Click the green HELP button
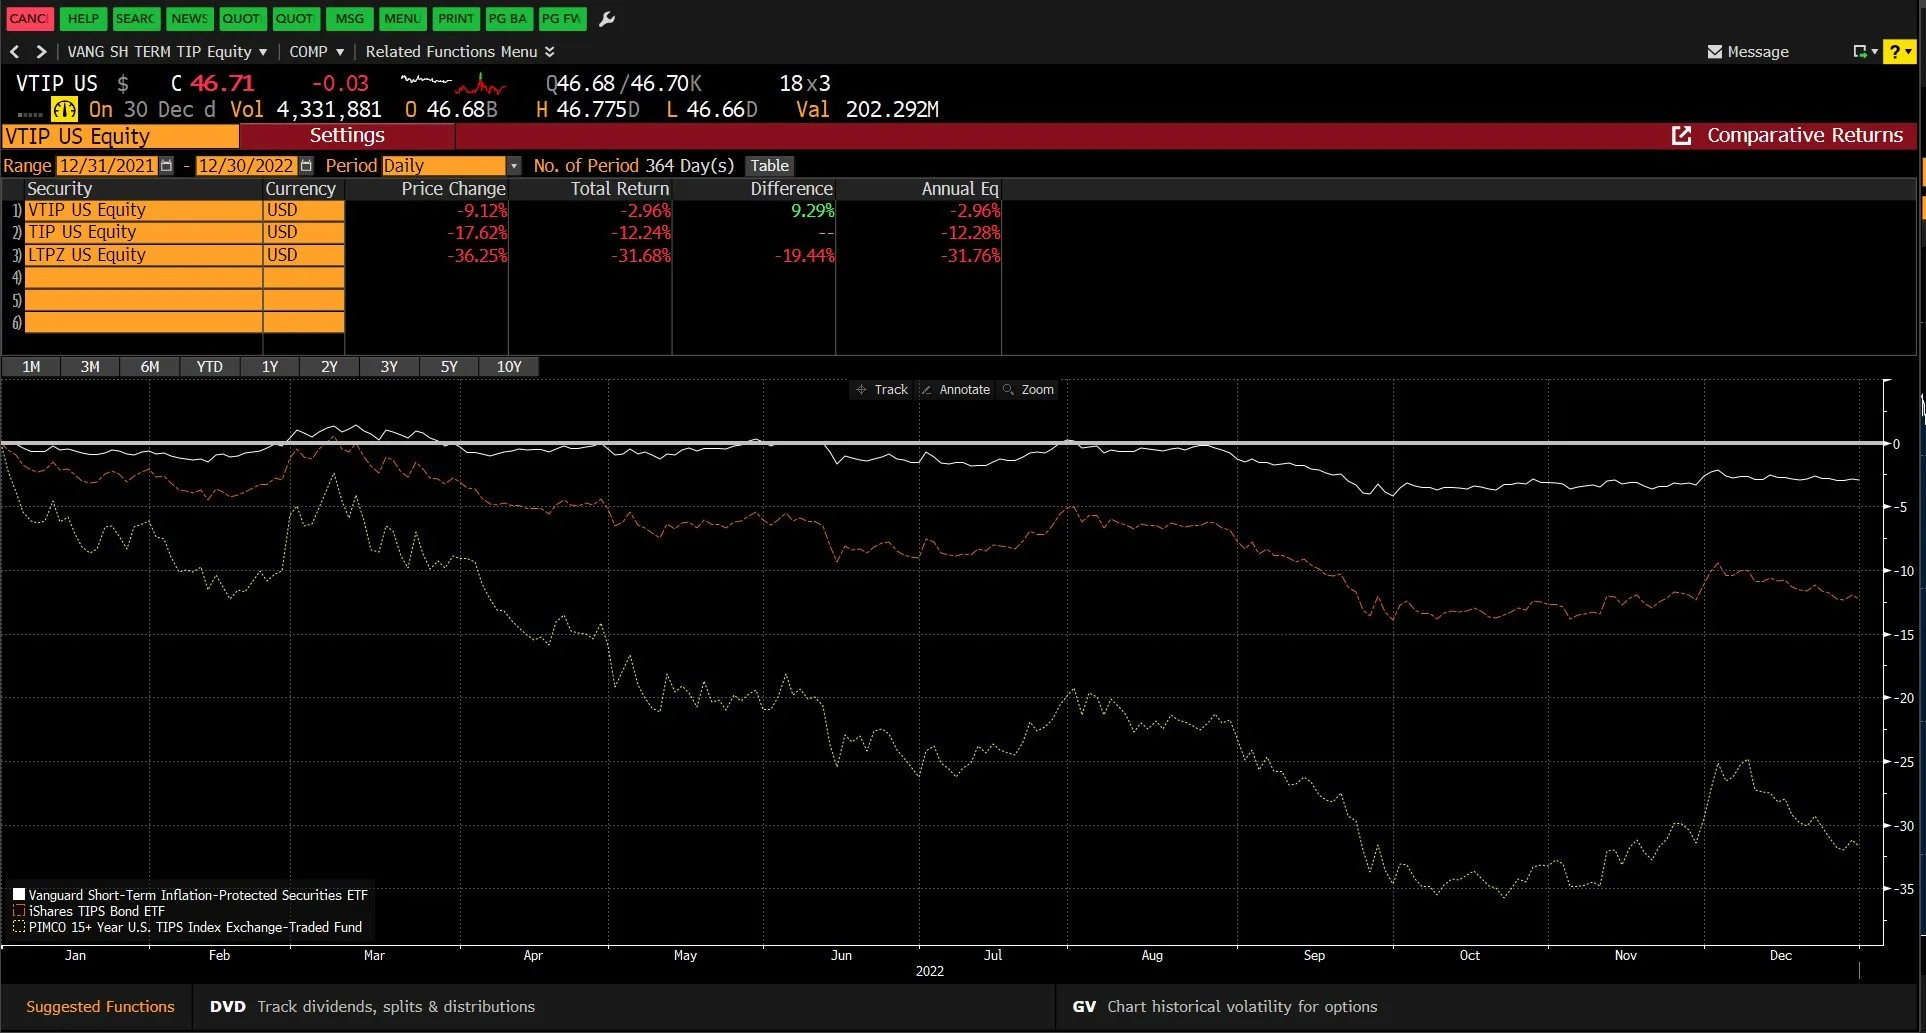Image resolution: width=1926 pixels, height=1033 pixels. click(x=83, y=18)
